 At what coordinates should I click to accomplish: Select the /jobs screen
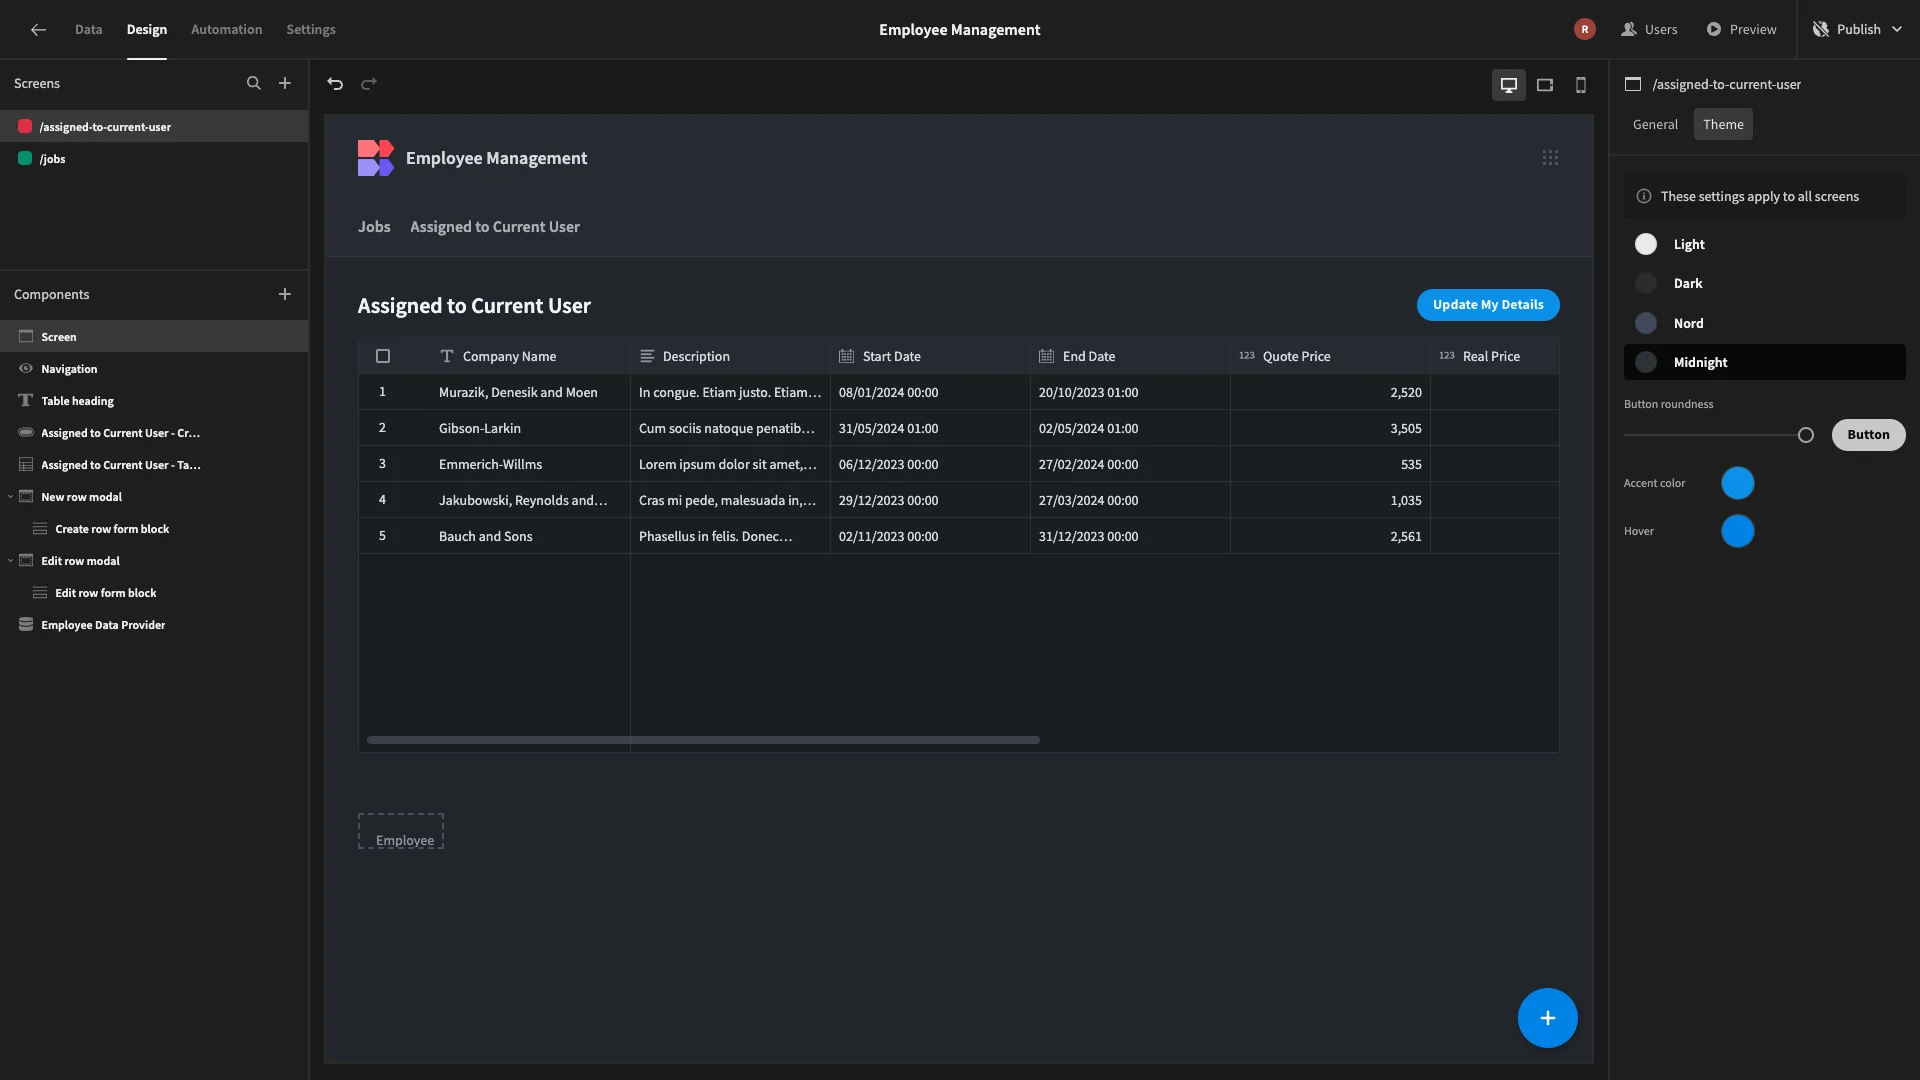point(154,159)
